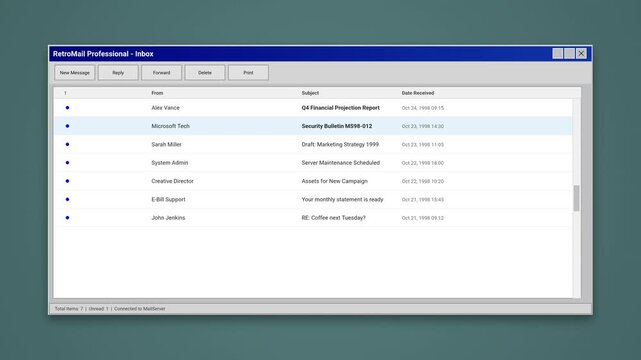Image resolution: width=641 pixels, height=360 pixels.
Task: Click the RetroMail Professional - Inbox title bar
Action: tap(320, 54)
